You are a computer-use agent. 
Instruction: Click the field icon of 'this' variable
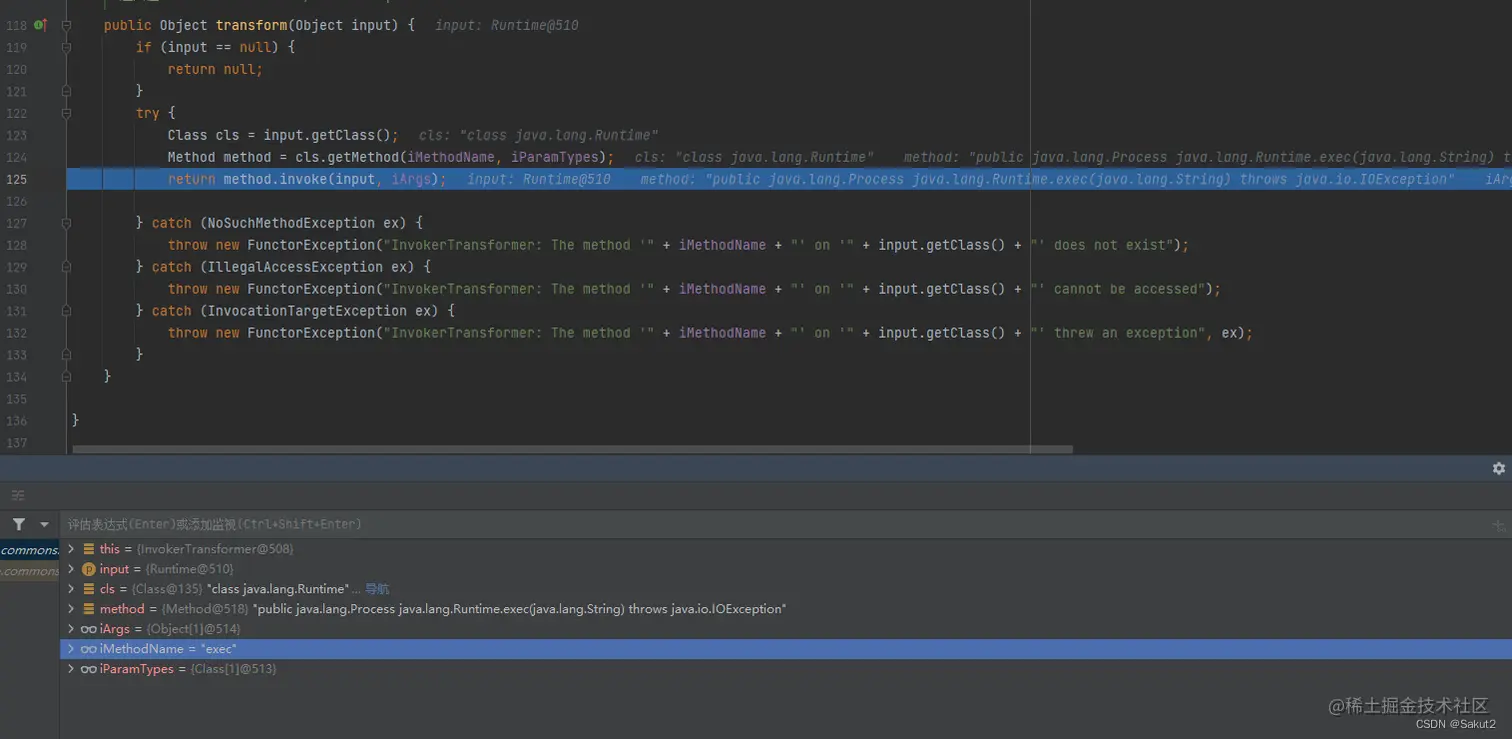coord(89,549)
